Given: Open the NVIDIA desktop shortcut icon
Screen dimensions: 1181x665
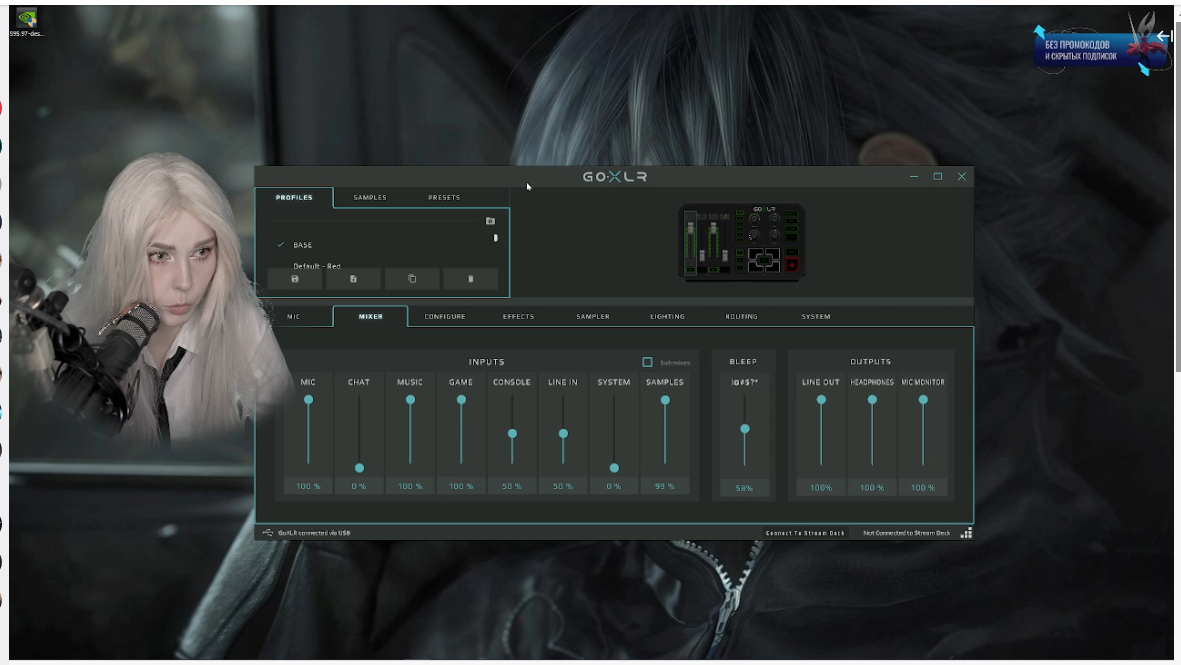Looking at the screenshot, I should coord(26,18).
